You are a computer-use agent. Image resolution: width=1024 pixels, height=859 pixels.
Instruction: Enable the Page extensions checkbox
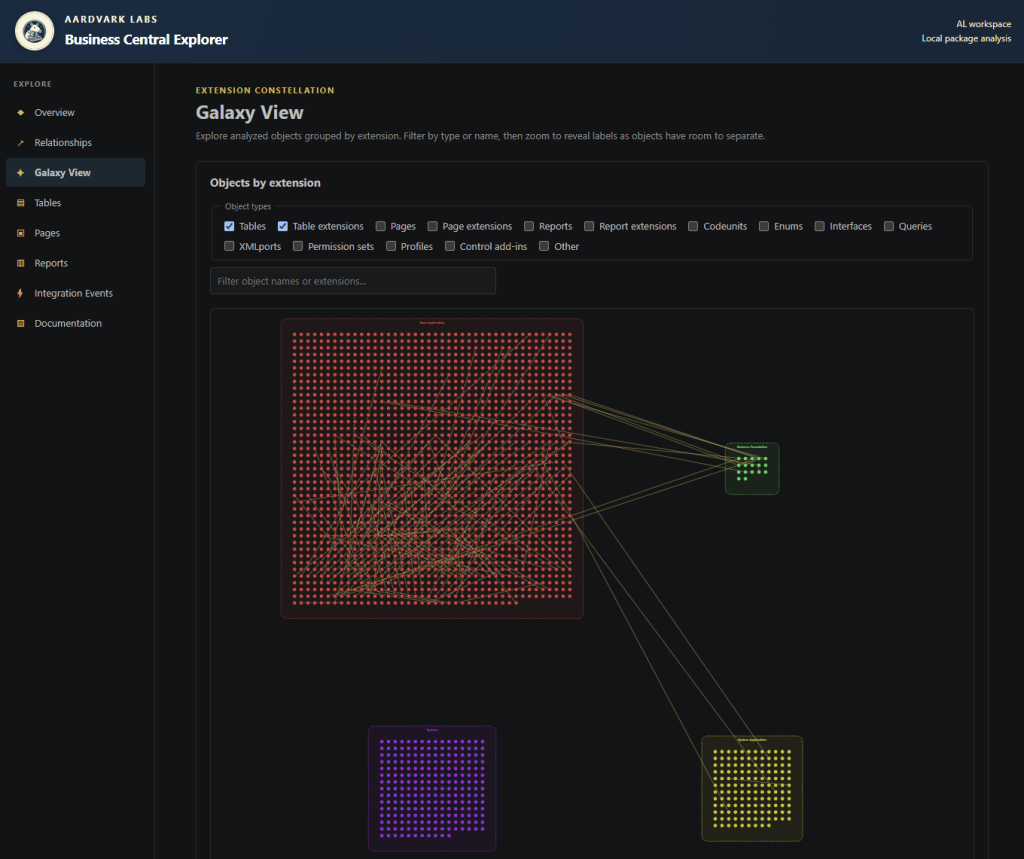tap(432, 226)
